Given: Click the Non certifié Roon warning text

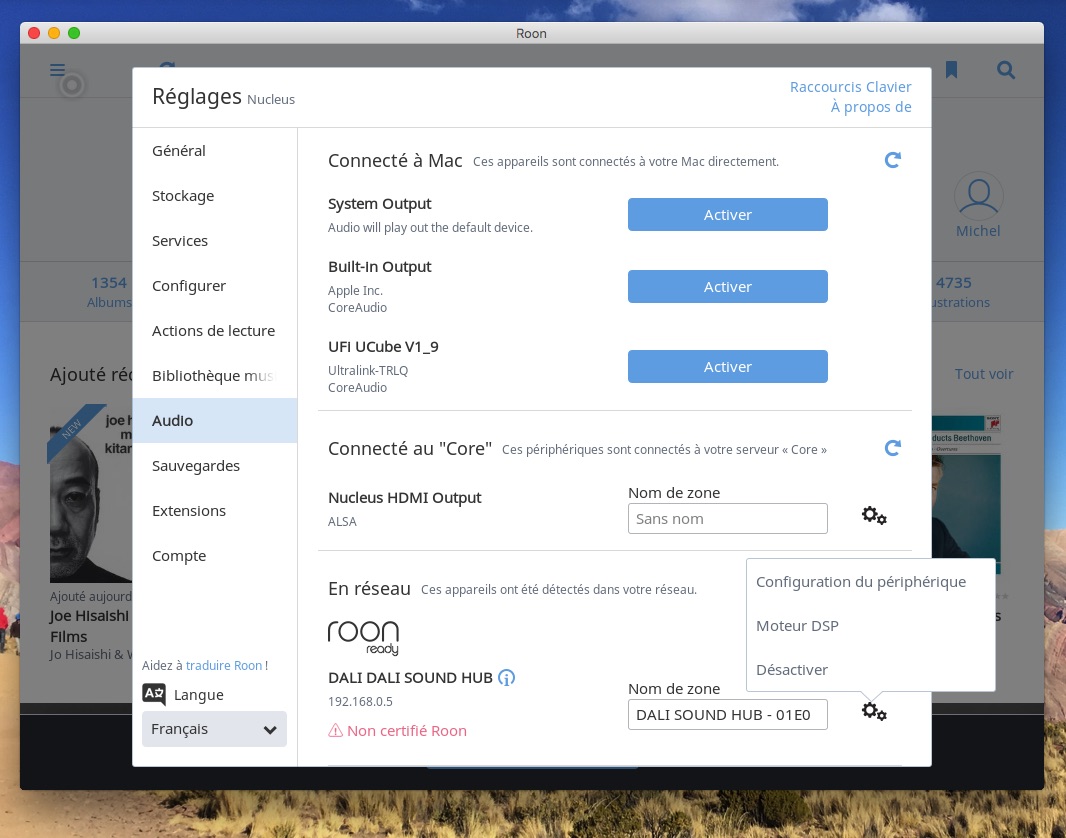Looking at the screenshot, I should 407,731.
